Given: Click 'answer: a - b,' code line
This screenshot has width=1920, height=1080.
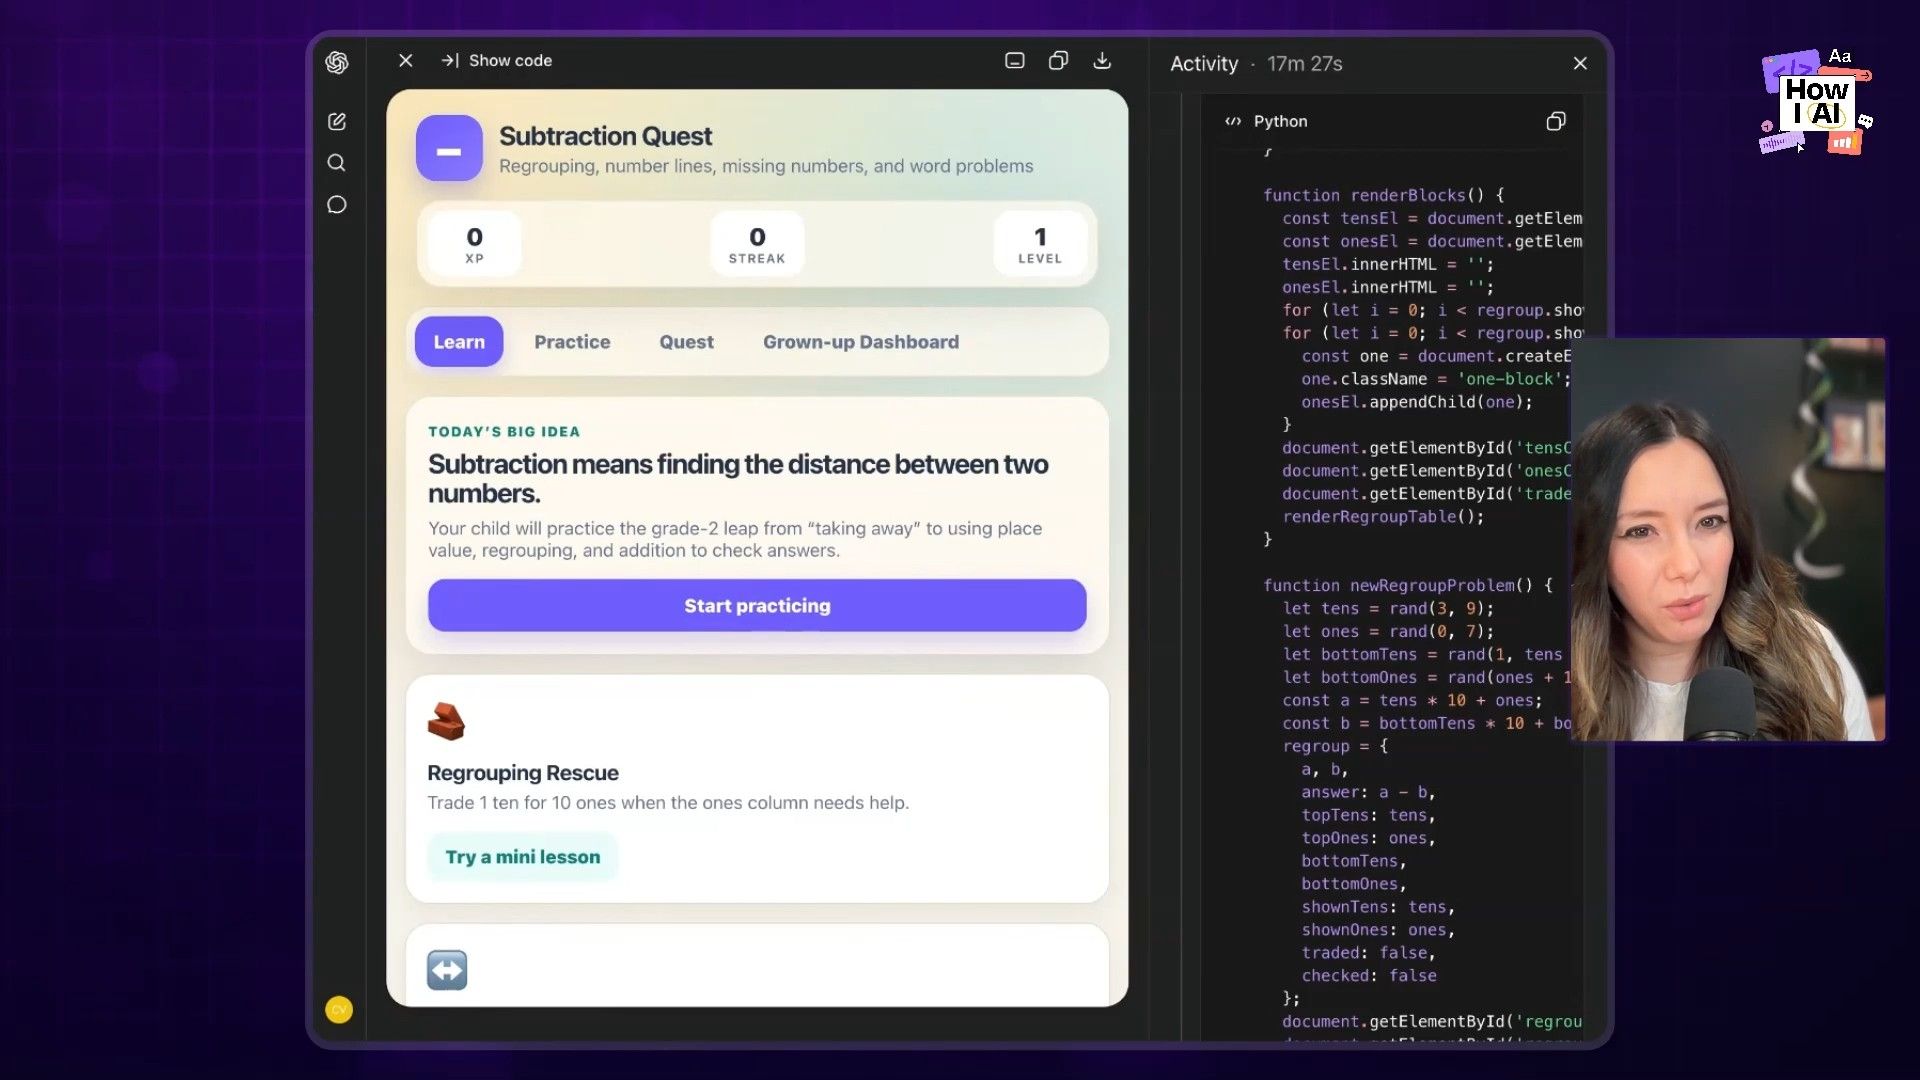Looking at the screenshot, I should (x=1368, y=792).
